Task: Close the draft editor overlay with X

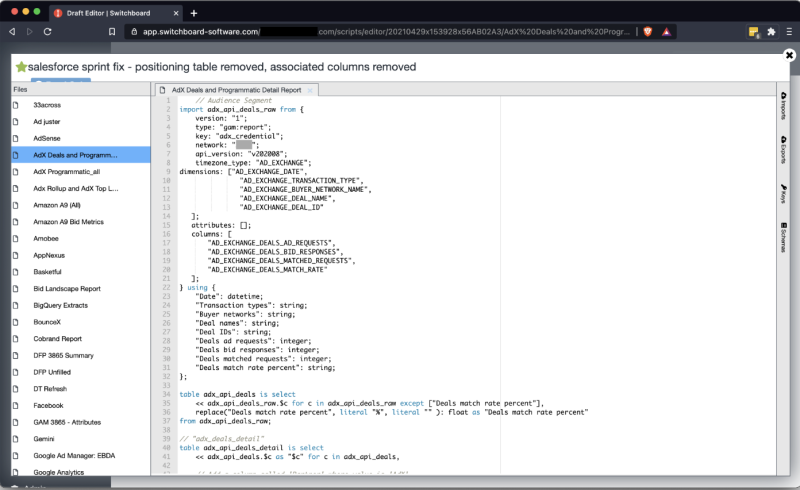Action: point(789,55)
